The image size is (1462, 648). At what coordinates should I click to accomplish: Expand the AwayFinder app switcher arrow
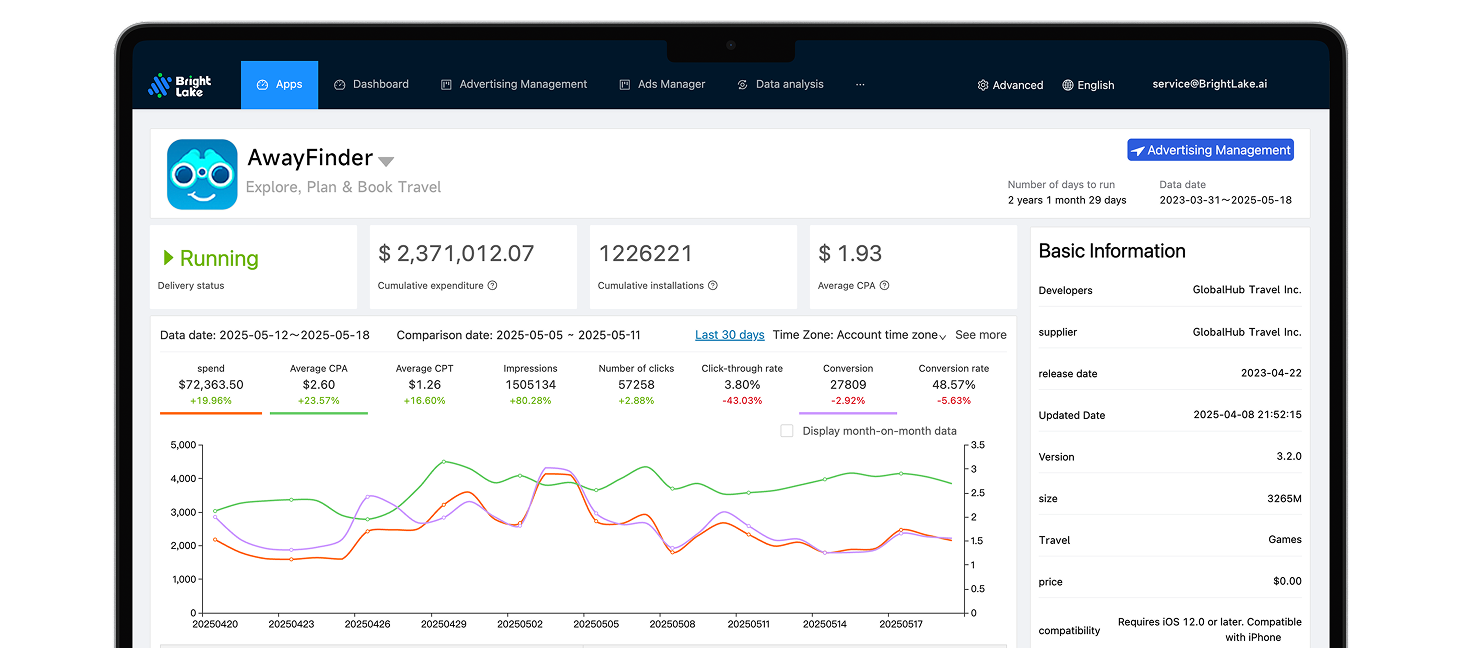386,161
